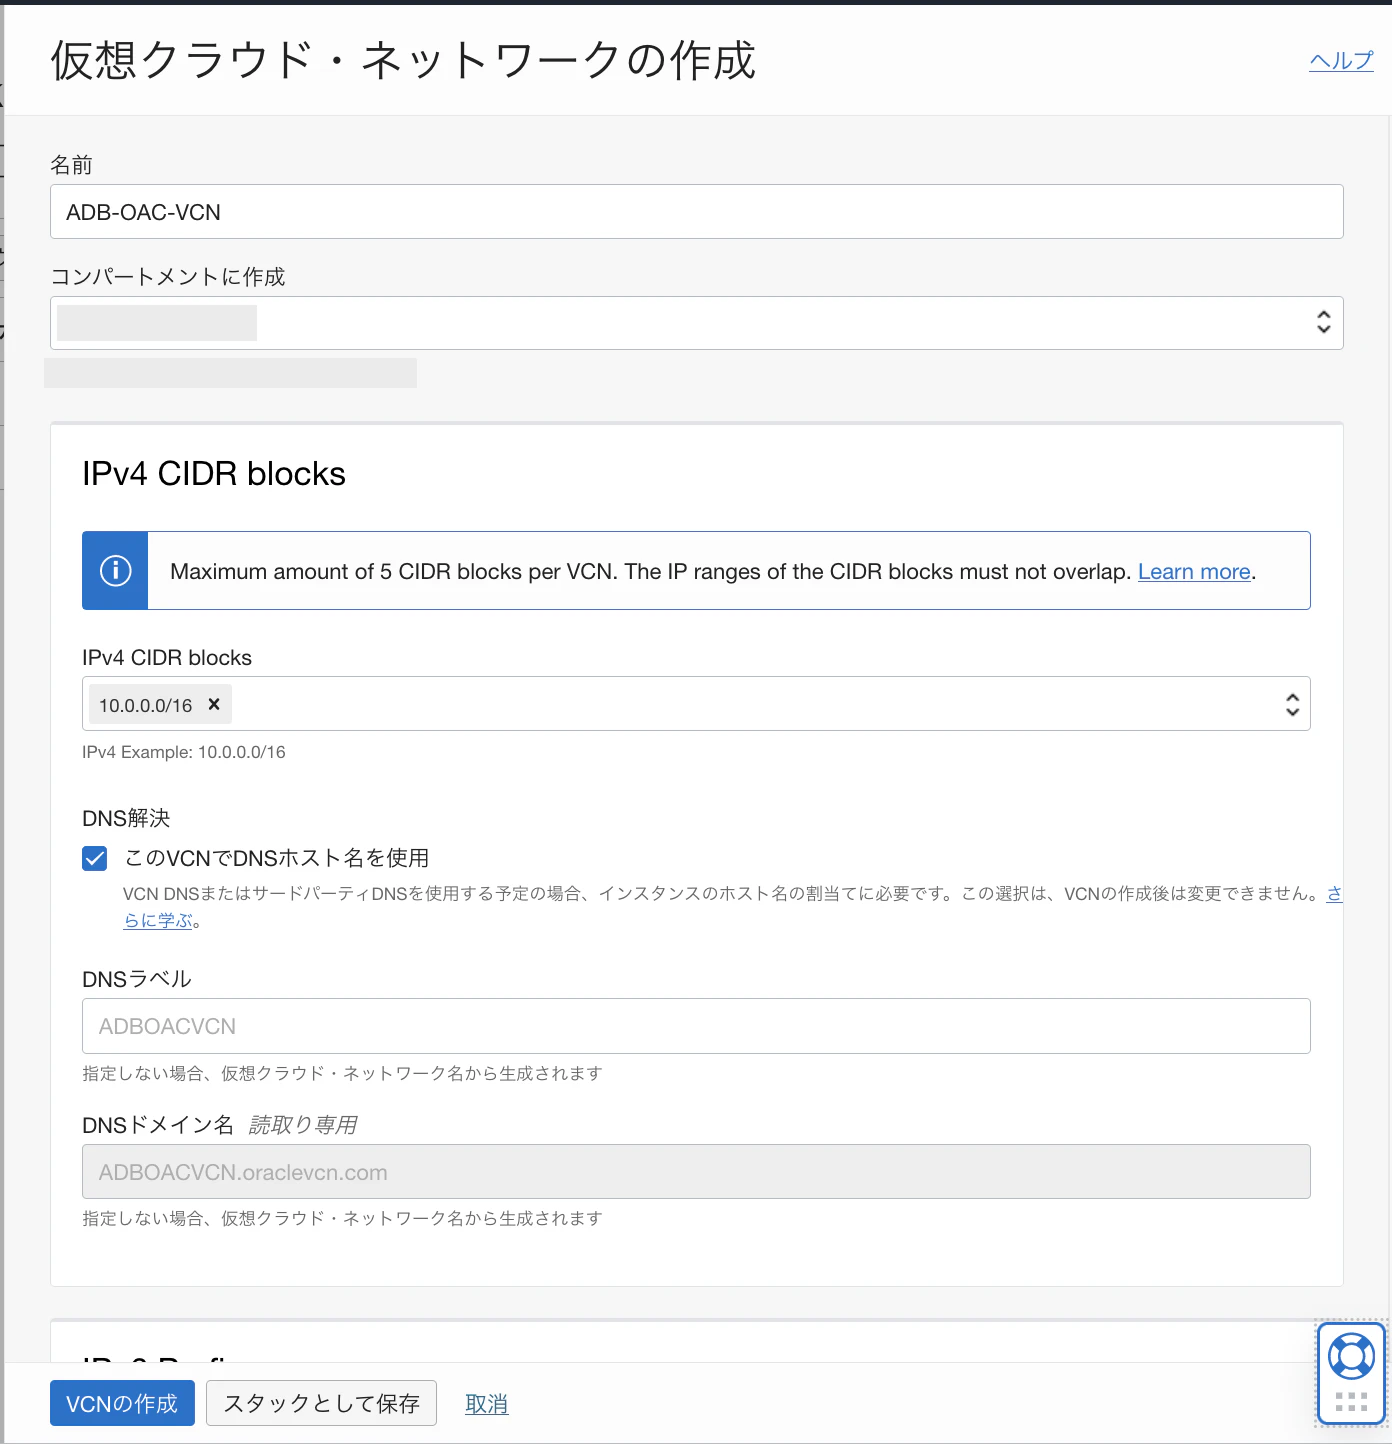Expand the IPv4 CIDR blocks dropdown arrows
This screenshot has width=1392, height=1444.
1292,704
